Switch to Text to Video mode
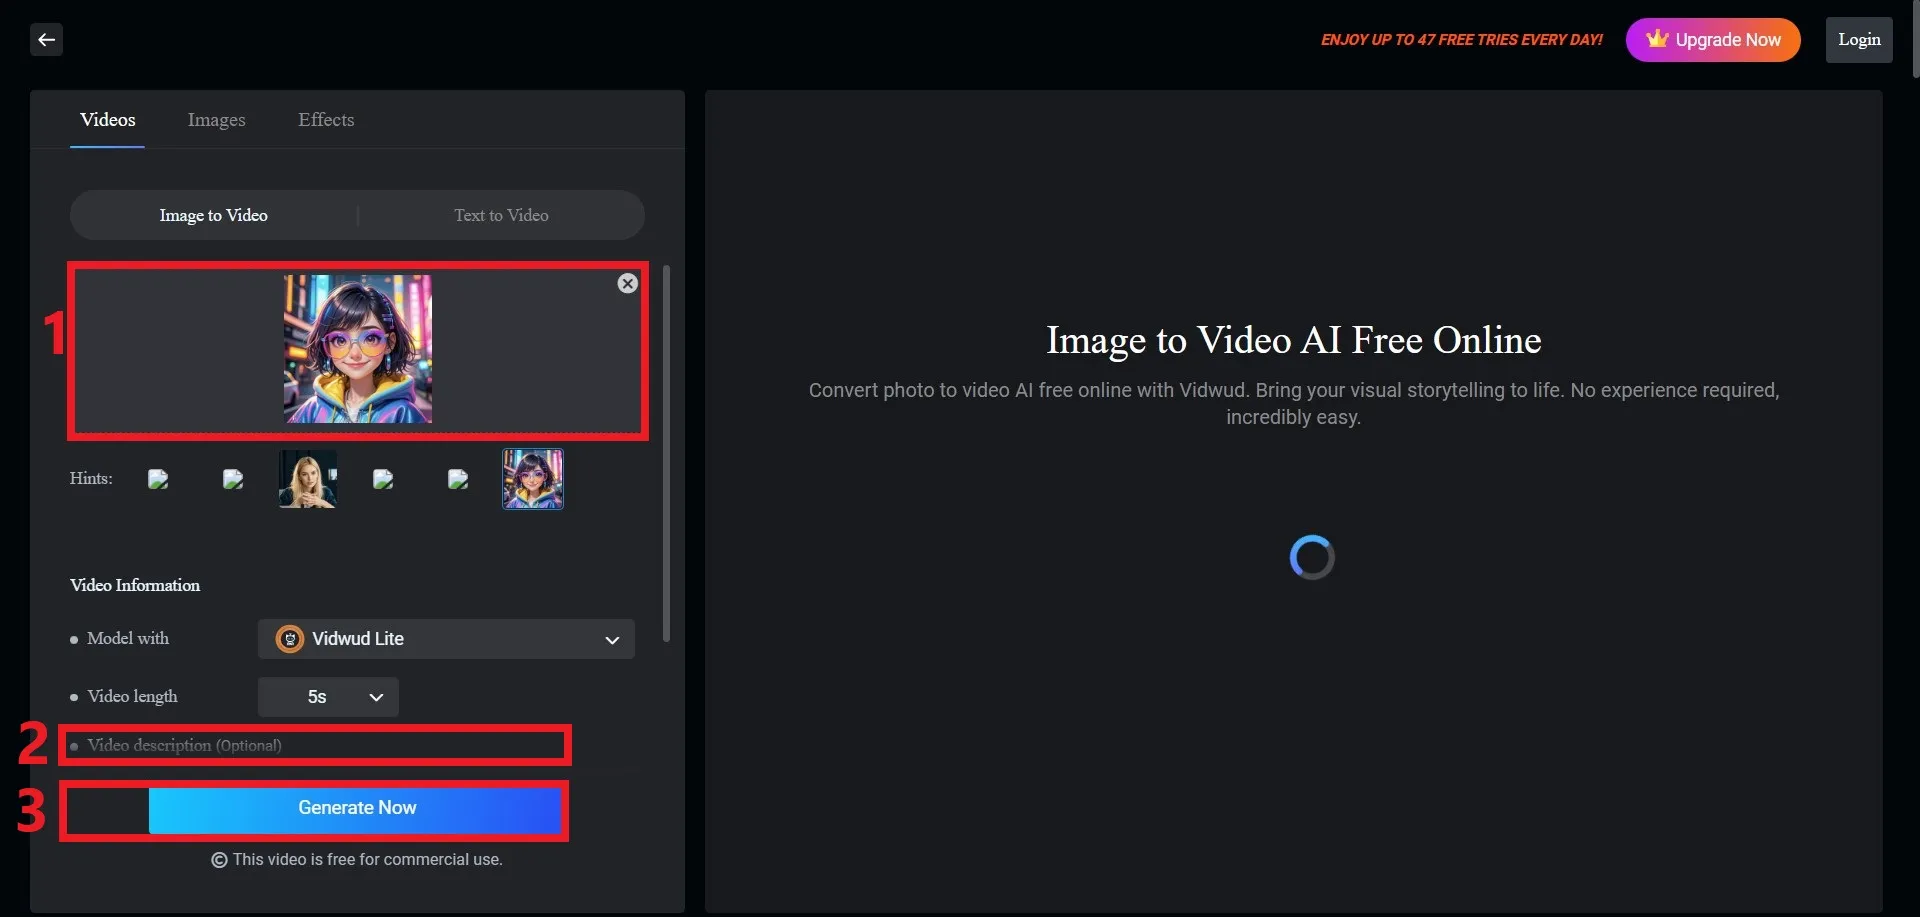The width and height of the screenshot is (1920, 917). pyautogui.click(x=501, y=215)
